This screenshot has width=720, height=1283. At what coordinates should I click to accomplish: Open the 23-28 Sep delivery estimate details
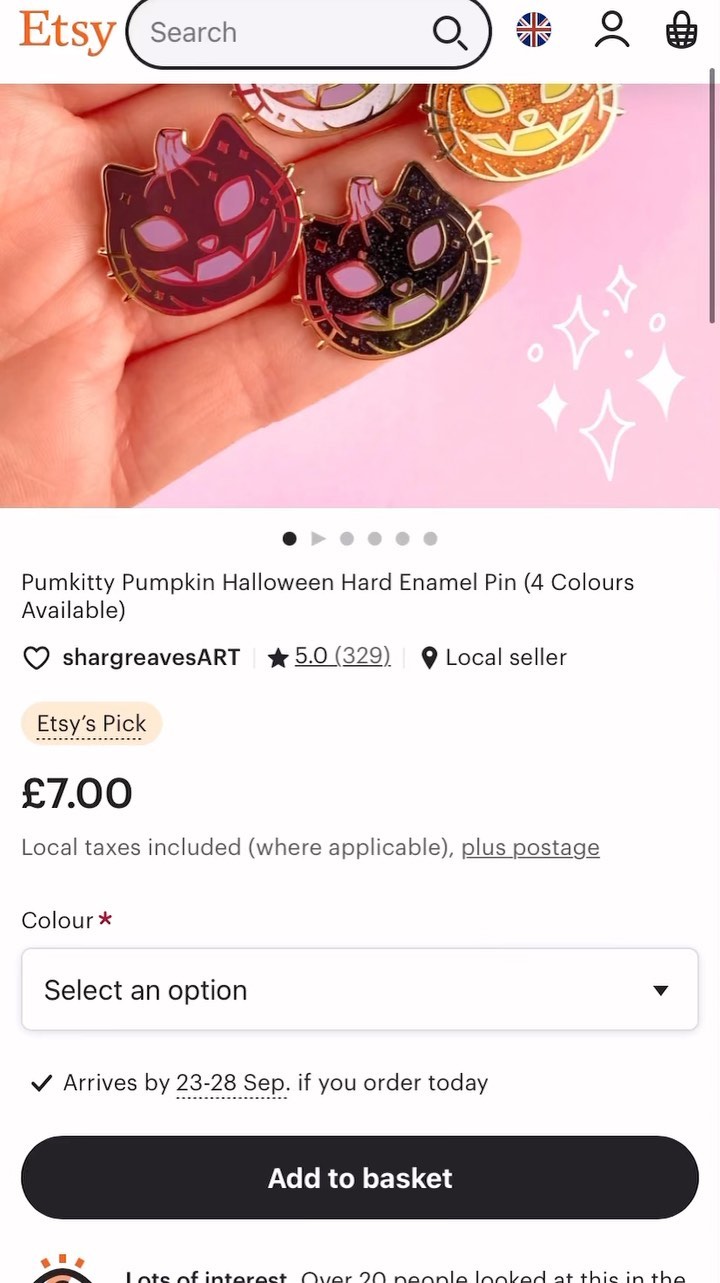coord(232,1083)
